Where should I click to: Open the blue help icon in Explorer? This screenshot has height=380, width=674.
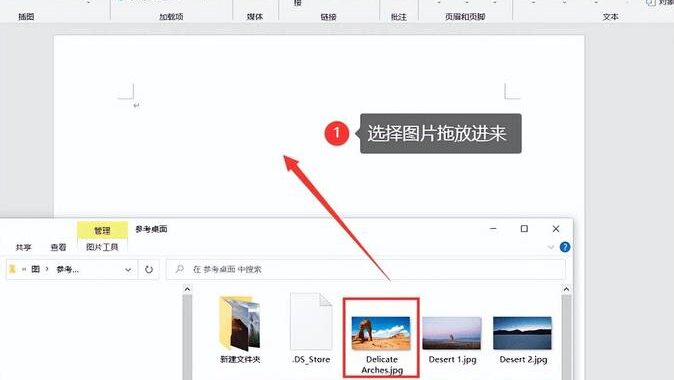(x=565, y=247)
